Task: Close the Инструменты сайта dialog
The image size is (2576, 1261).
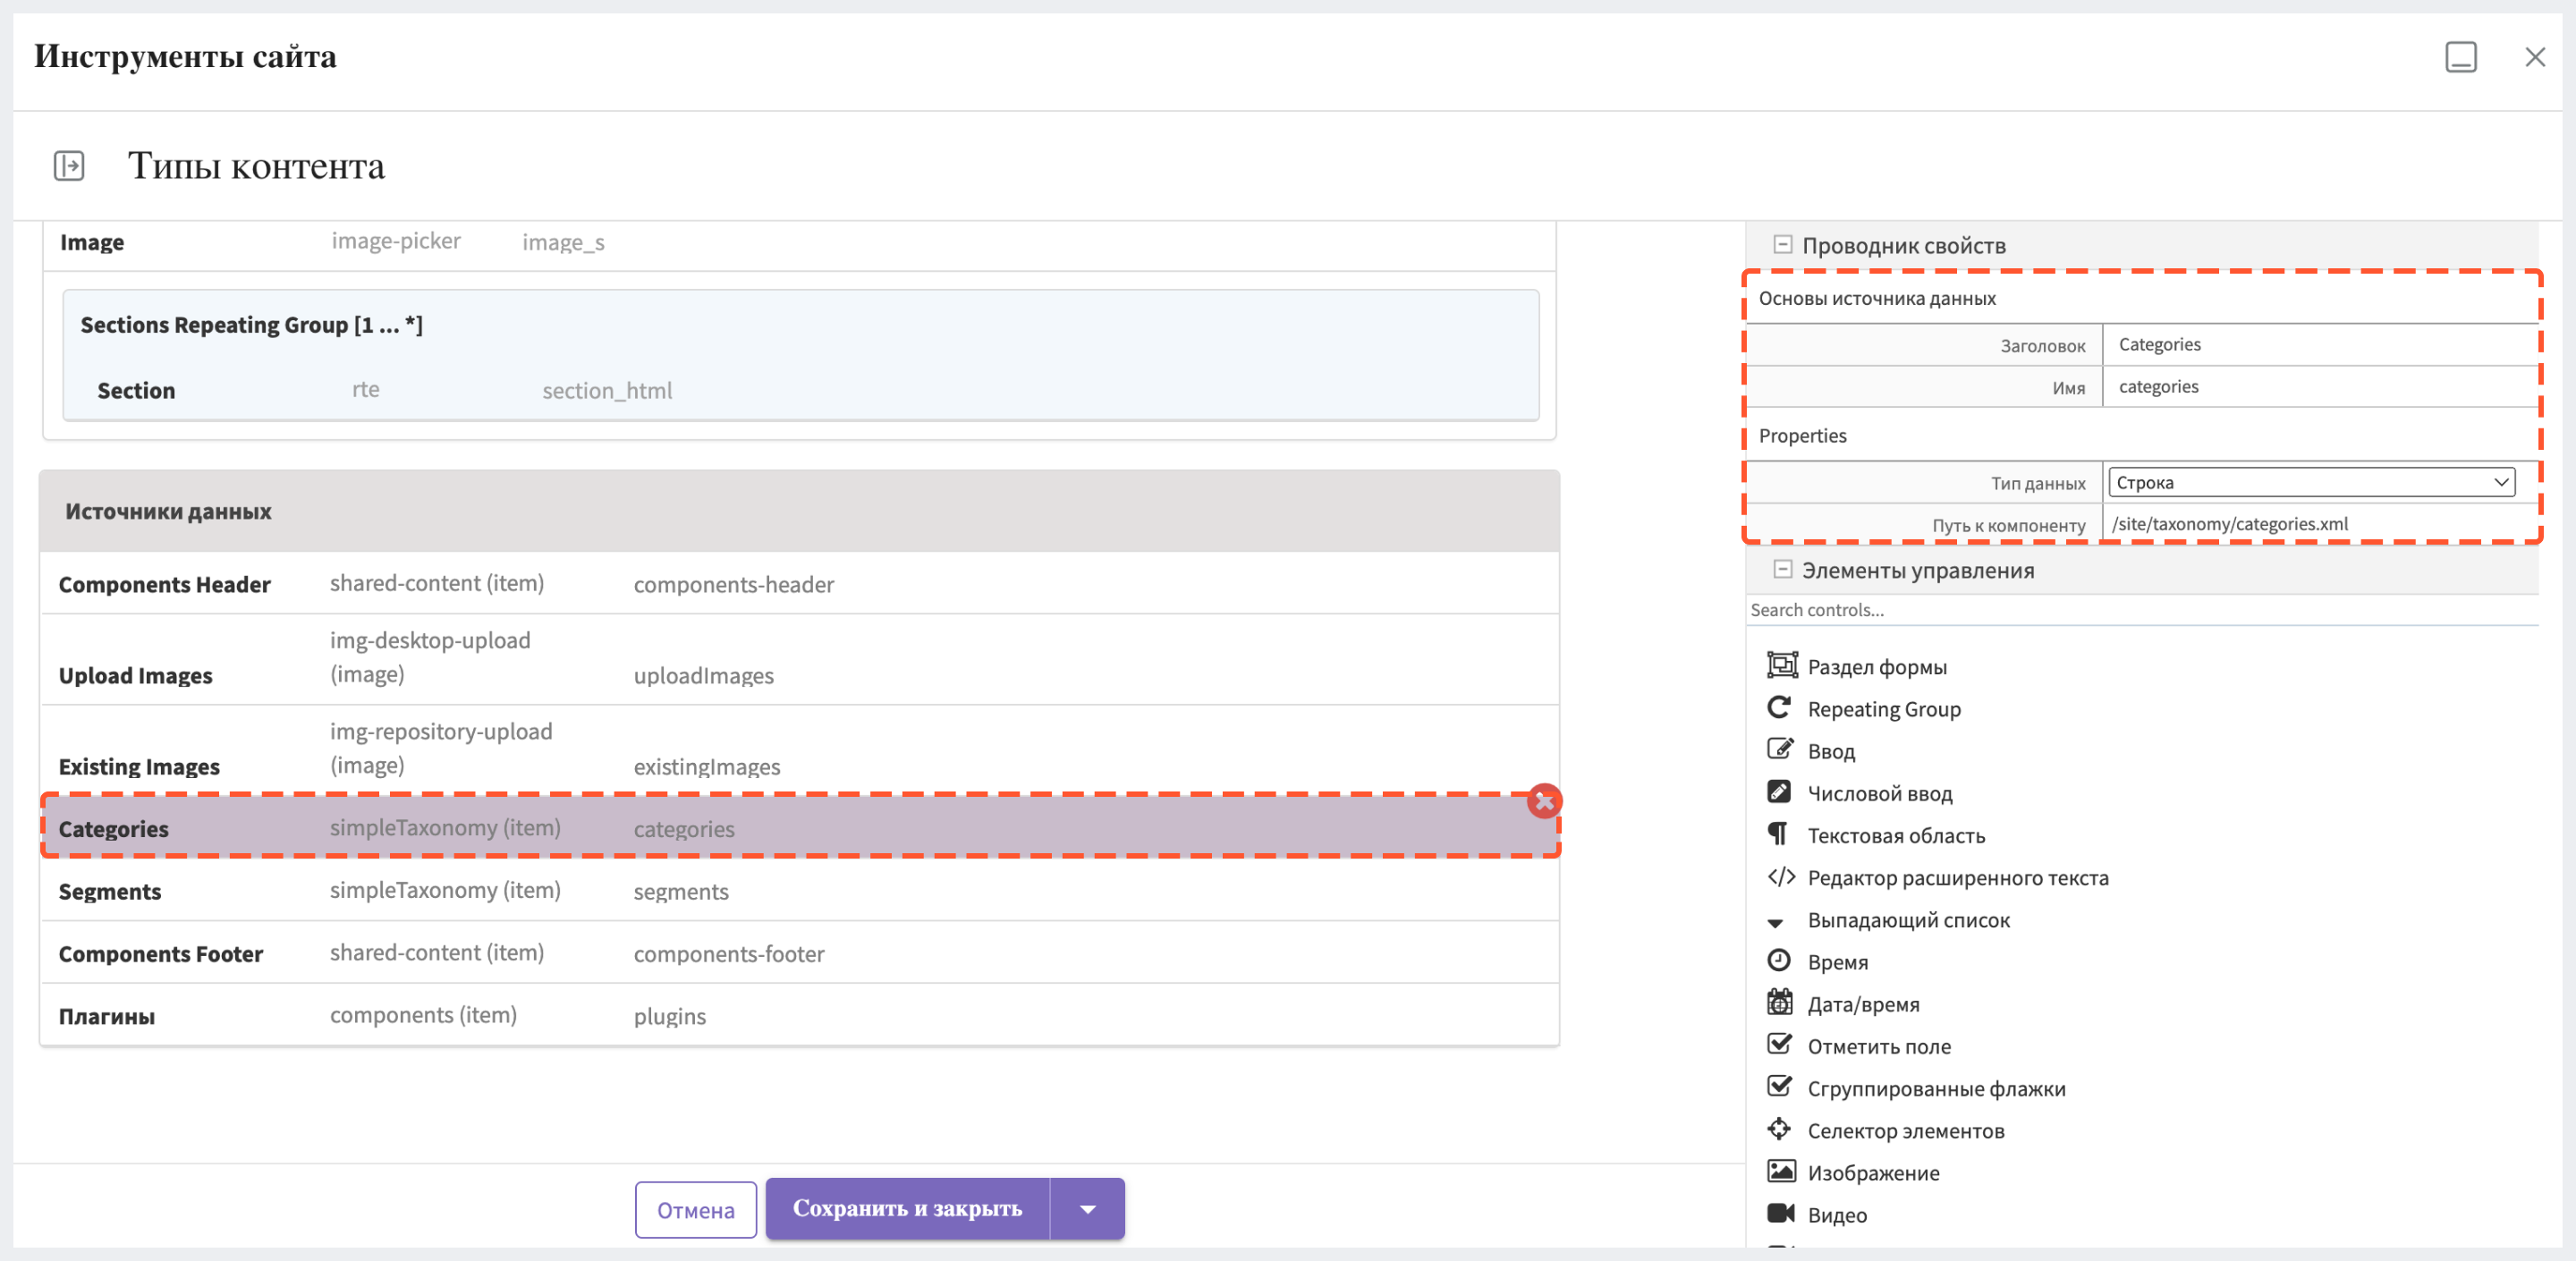Action: 2534,57
